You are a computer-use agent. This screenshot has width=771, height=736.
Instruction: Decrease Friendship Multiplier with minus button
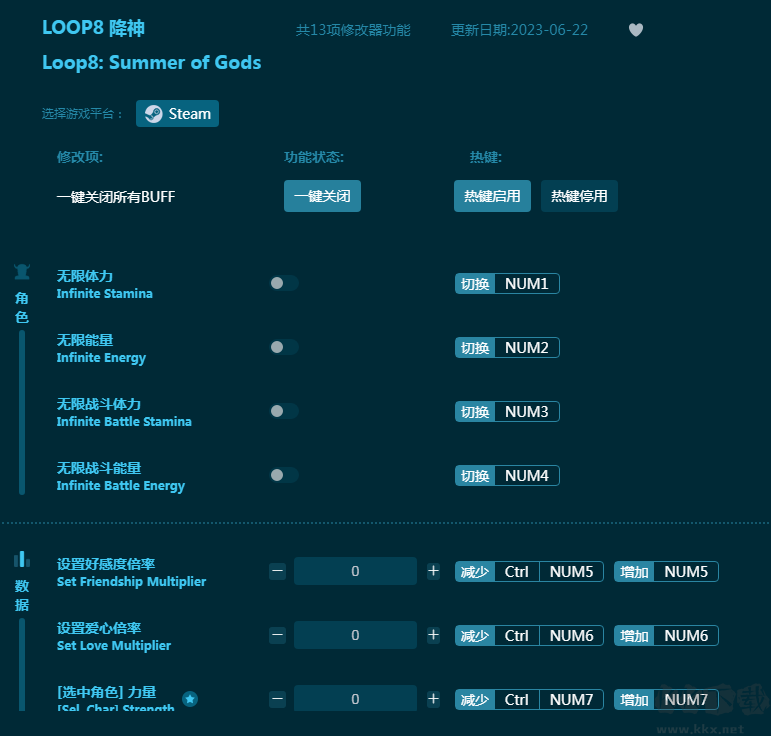coord(277,571)
